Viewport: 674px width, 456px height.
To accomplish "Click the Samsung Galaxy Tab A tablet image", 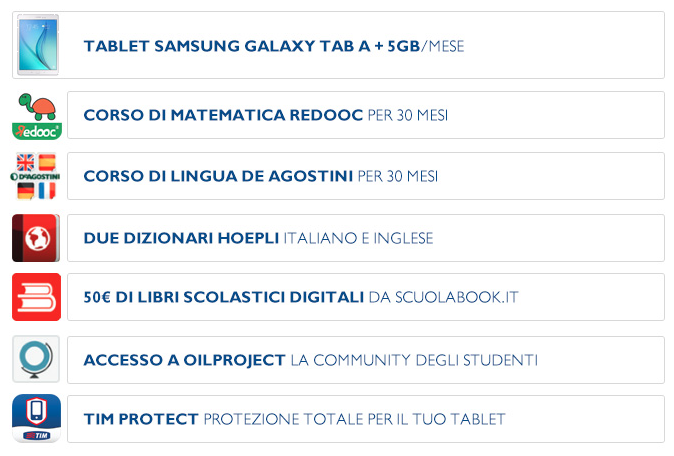I will coord(38,45).
